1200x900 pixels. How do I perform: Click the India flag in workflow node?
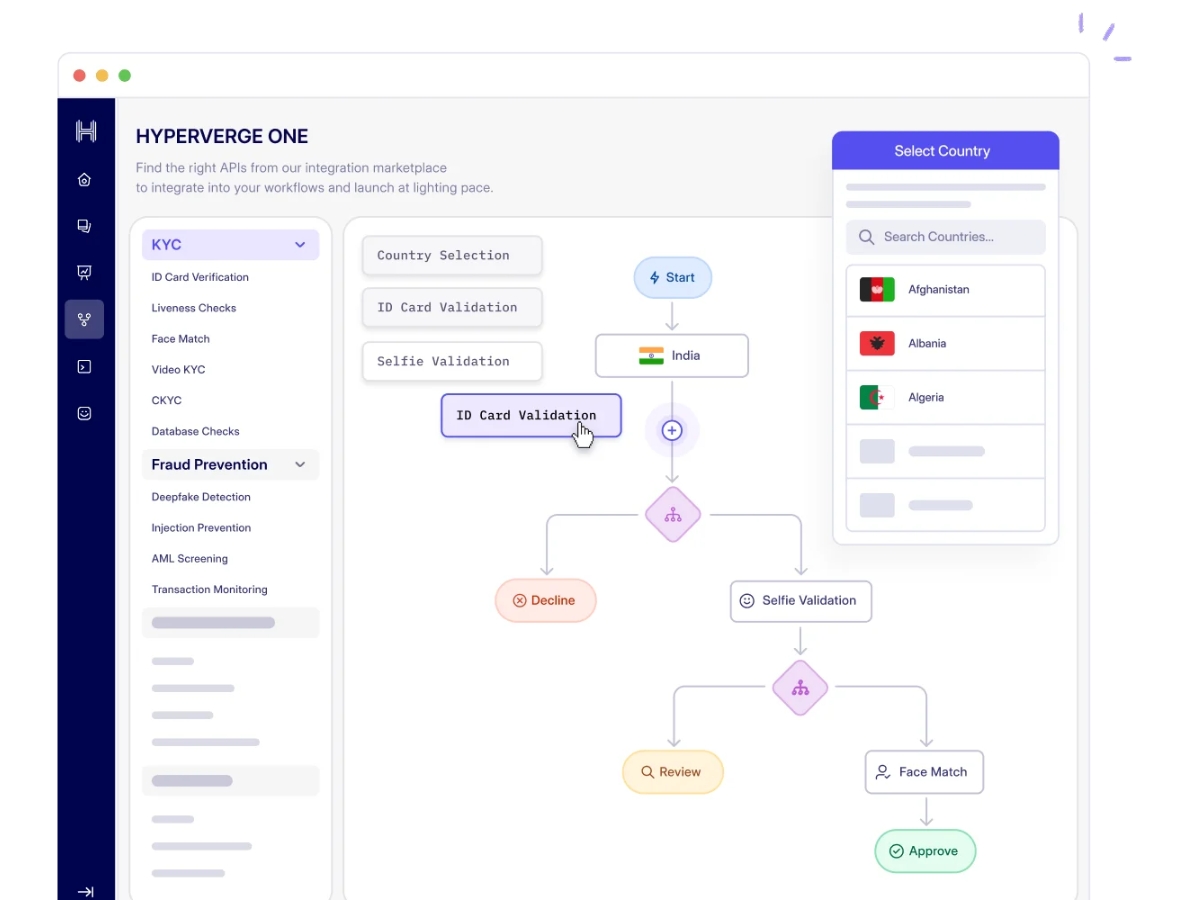click(651, 356)
